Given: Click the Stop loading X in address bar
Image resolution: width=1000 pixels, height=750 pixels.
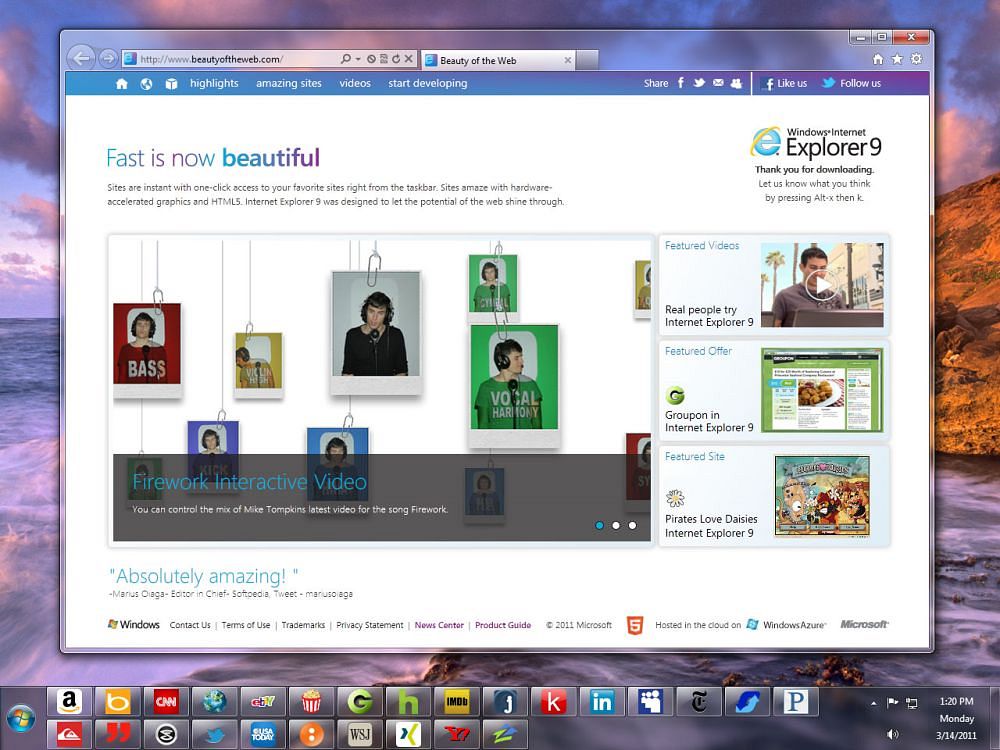Looking at the screenshot, I should point(409,59).
